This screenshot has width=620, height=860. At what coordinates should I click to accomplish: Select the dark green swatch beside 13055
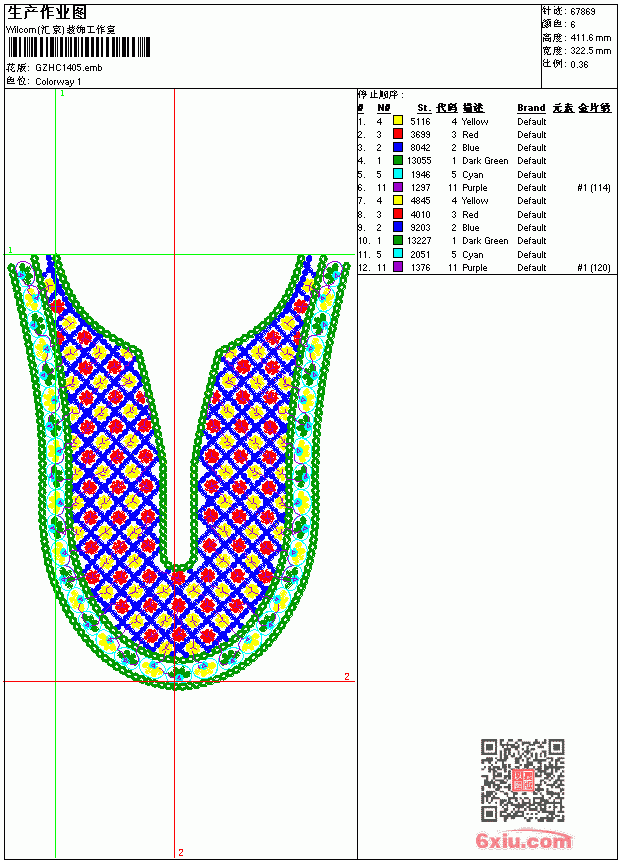point(398,160)
